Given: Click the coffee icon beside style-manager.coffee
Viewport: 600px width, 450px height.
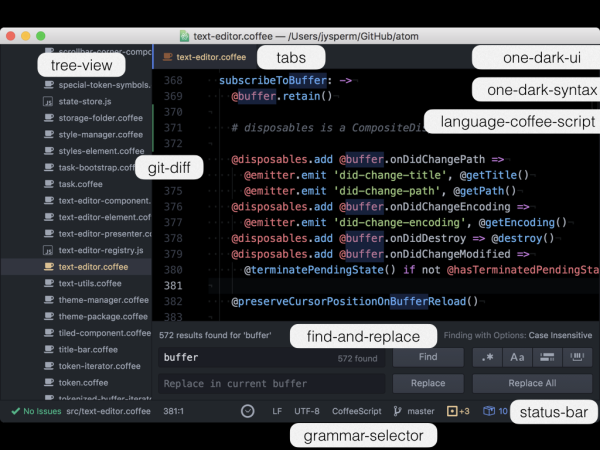Looking at the screenshot, I should click(x=49, y=134).
